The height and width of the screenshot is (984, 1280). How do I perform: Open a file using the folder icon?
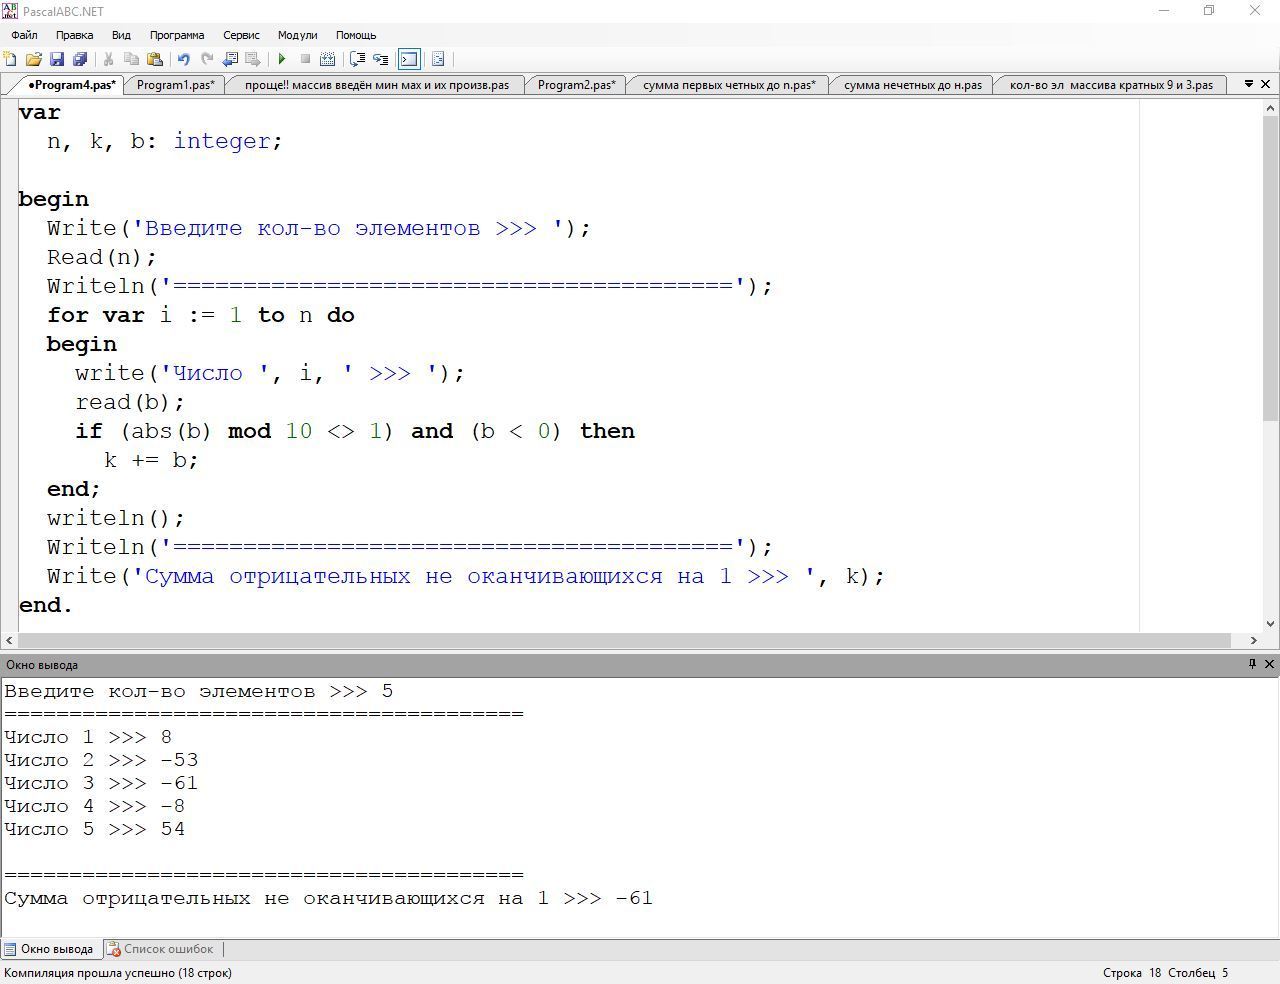tap(33, 59)
